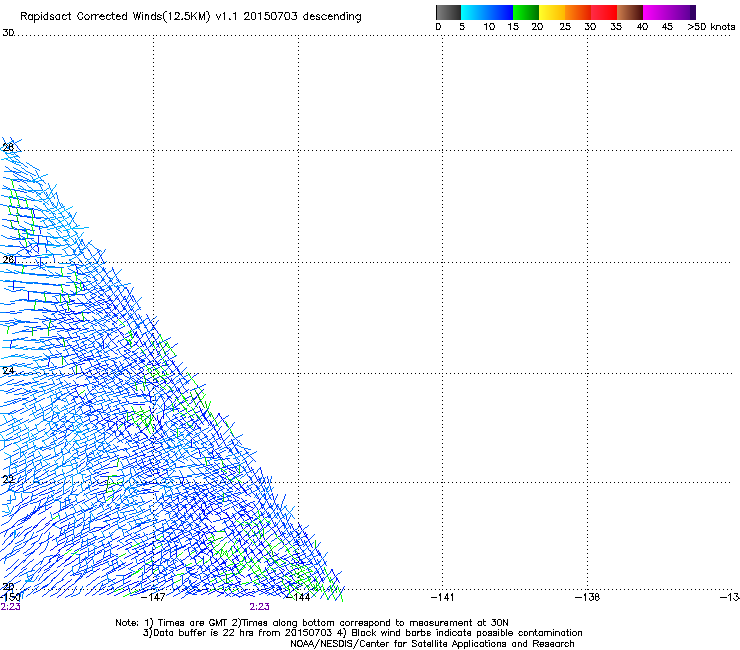Click the '0' legend scale label
740x650 pixels.
[x=438, y=27]
